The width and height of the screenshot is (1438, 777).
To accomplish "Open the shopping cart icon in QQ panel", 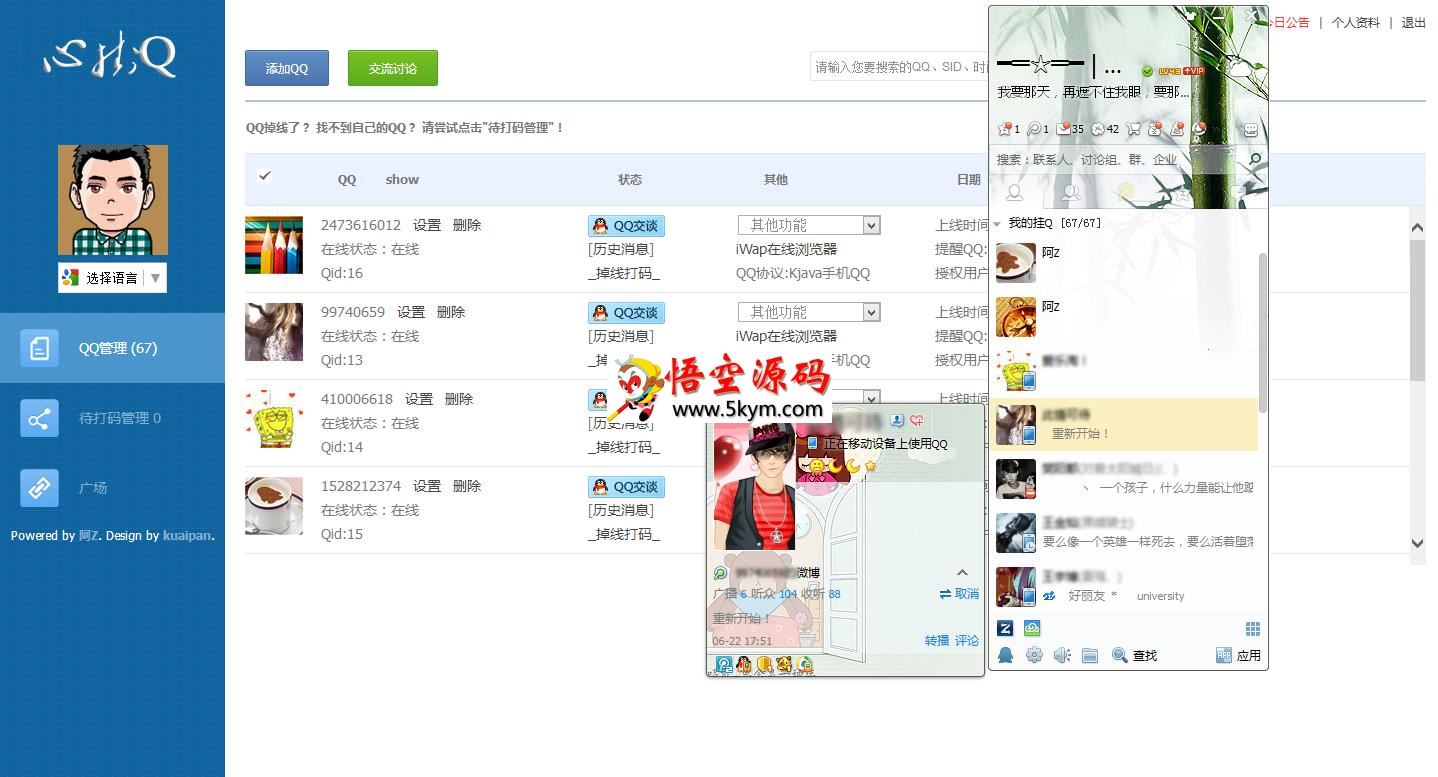I will [1133, 129].
